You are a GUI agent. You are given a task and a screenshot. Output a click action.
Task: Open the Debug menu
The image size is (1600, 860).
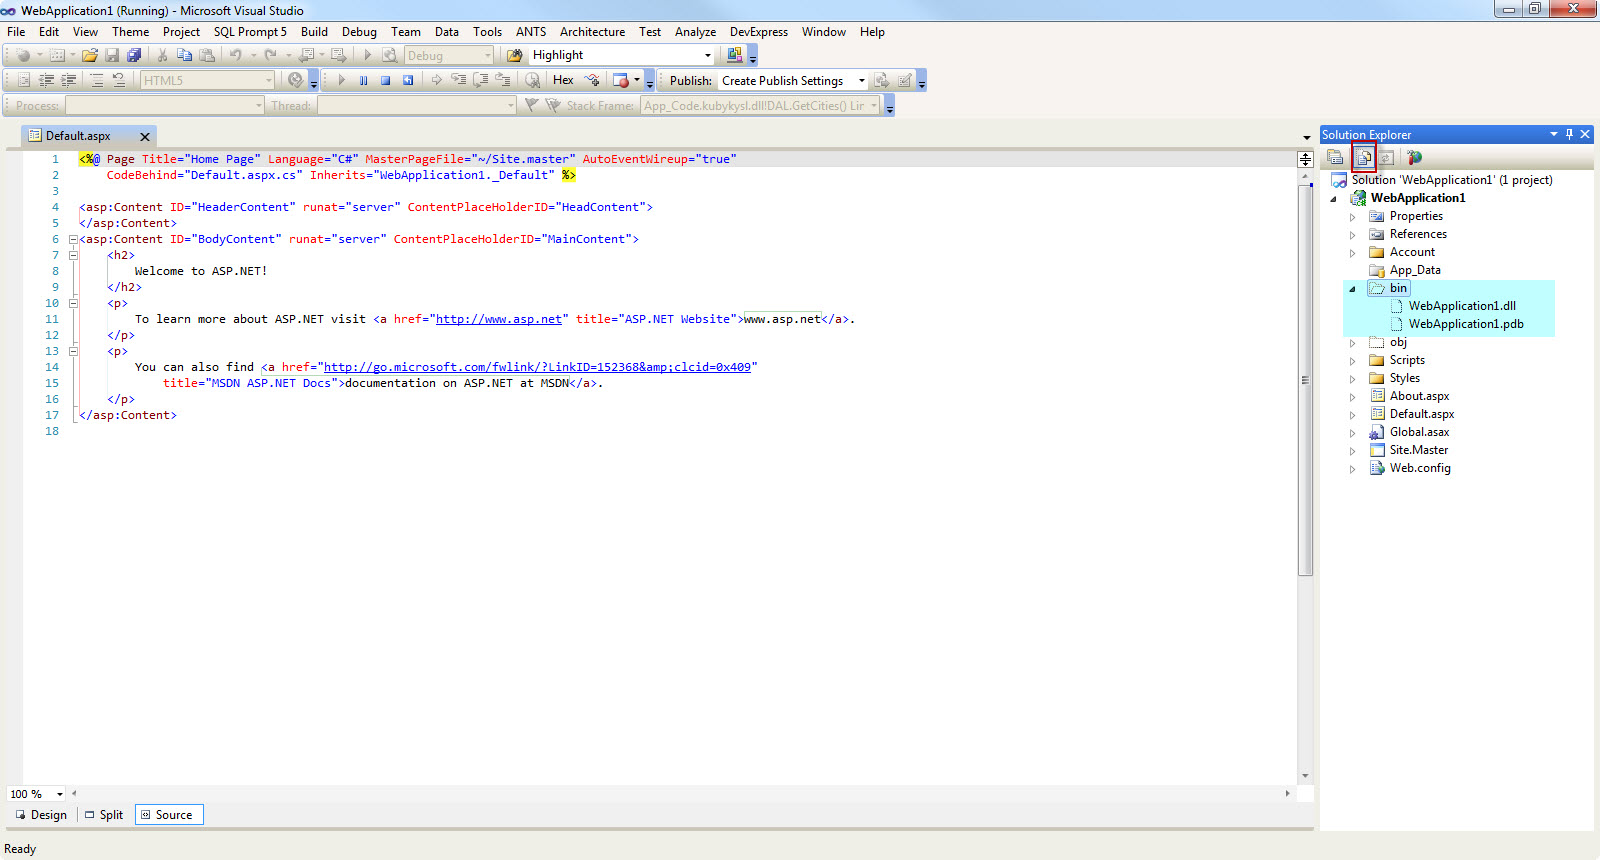point(359,32)
